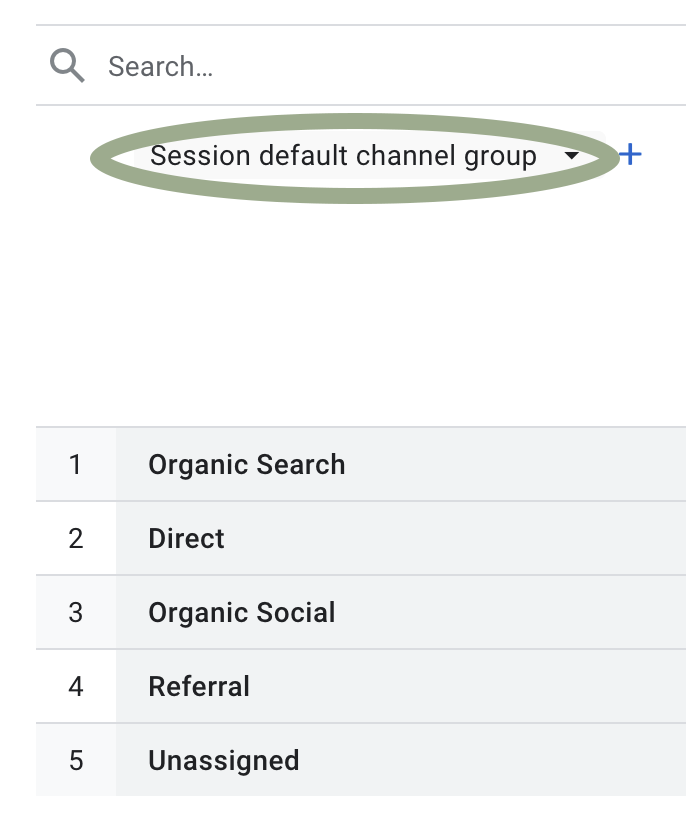
Task: Select the Direct channel label
Action: point(186,539)
